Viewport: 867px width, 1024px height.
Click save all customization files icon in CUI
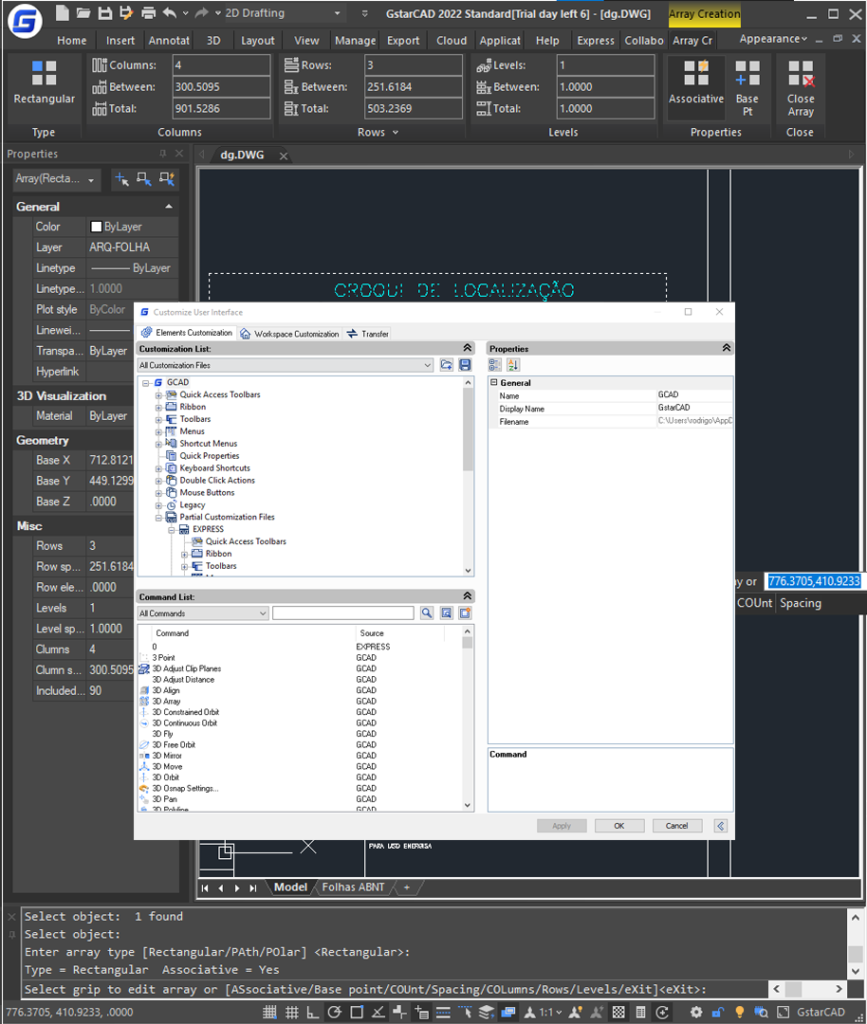[x=465, y=365]
